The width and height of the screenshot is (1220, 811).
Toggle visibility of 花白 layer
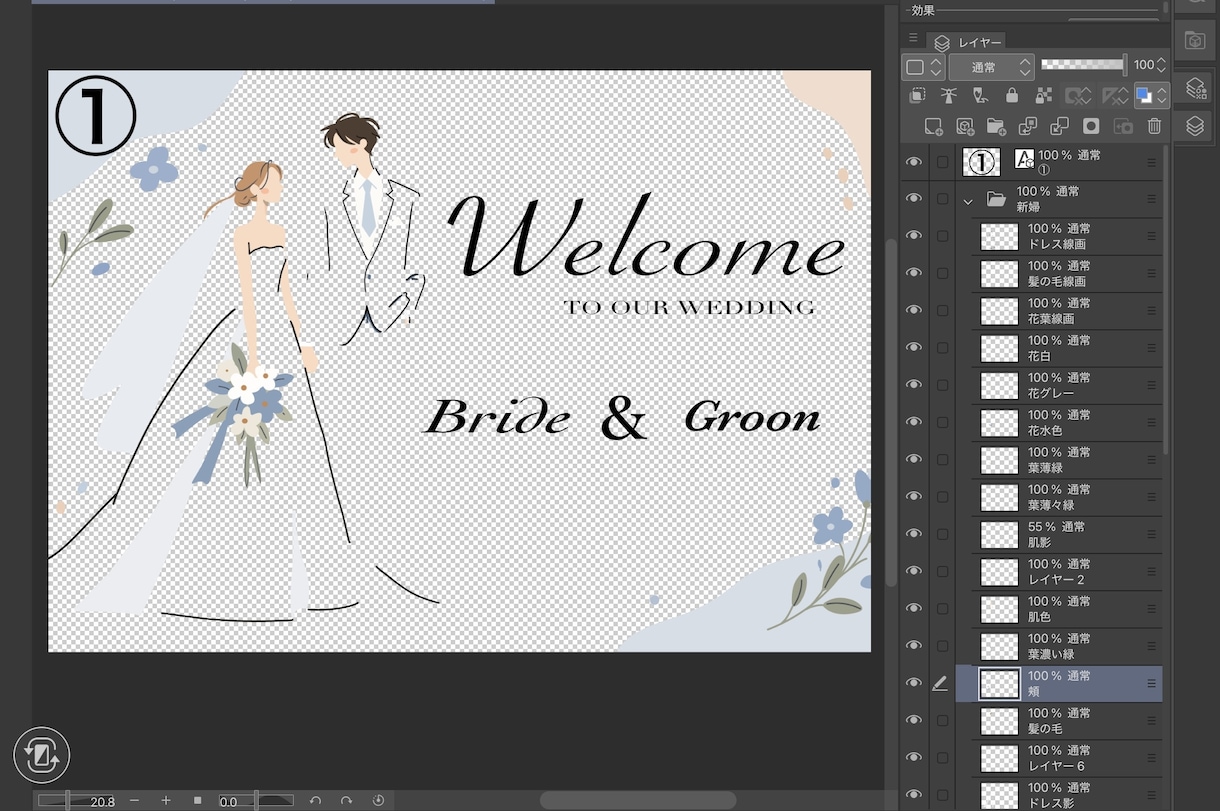pos(913,348)
